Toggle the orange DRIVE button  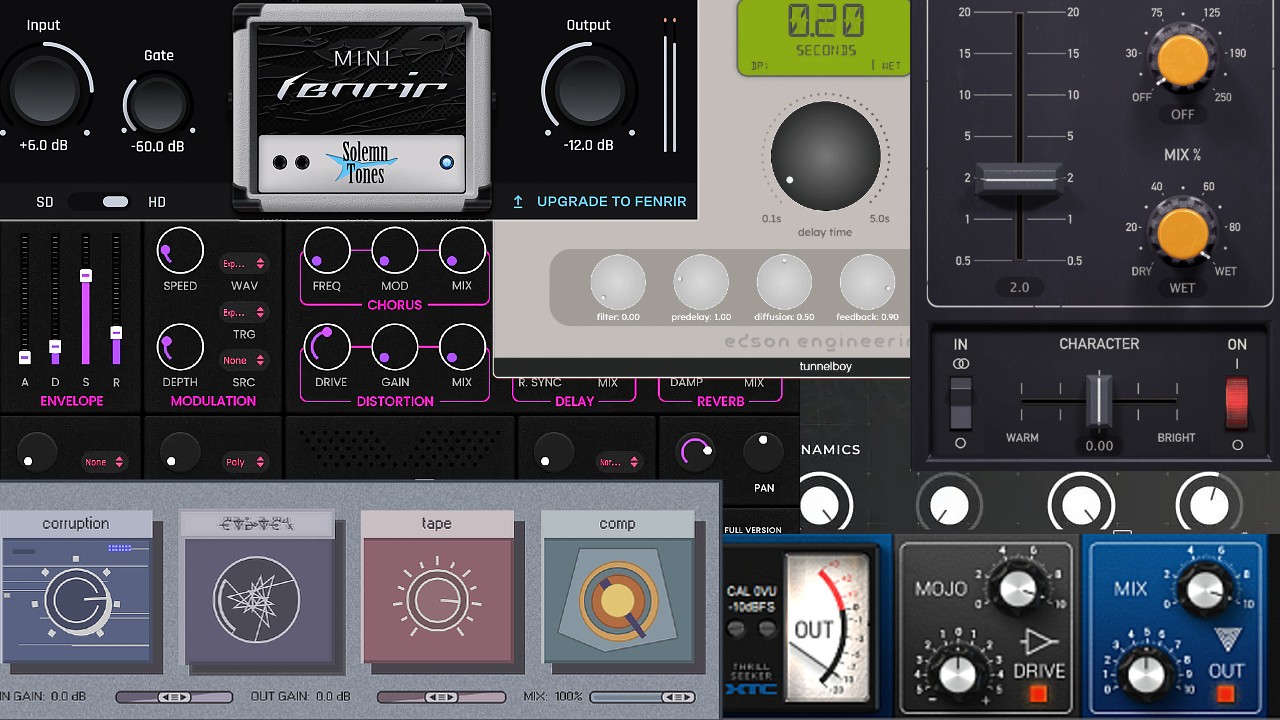click(1040, 694)
